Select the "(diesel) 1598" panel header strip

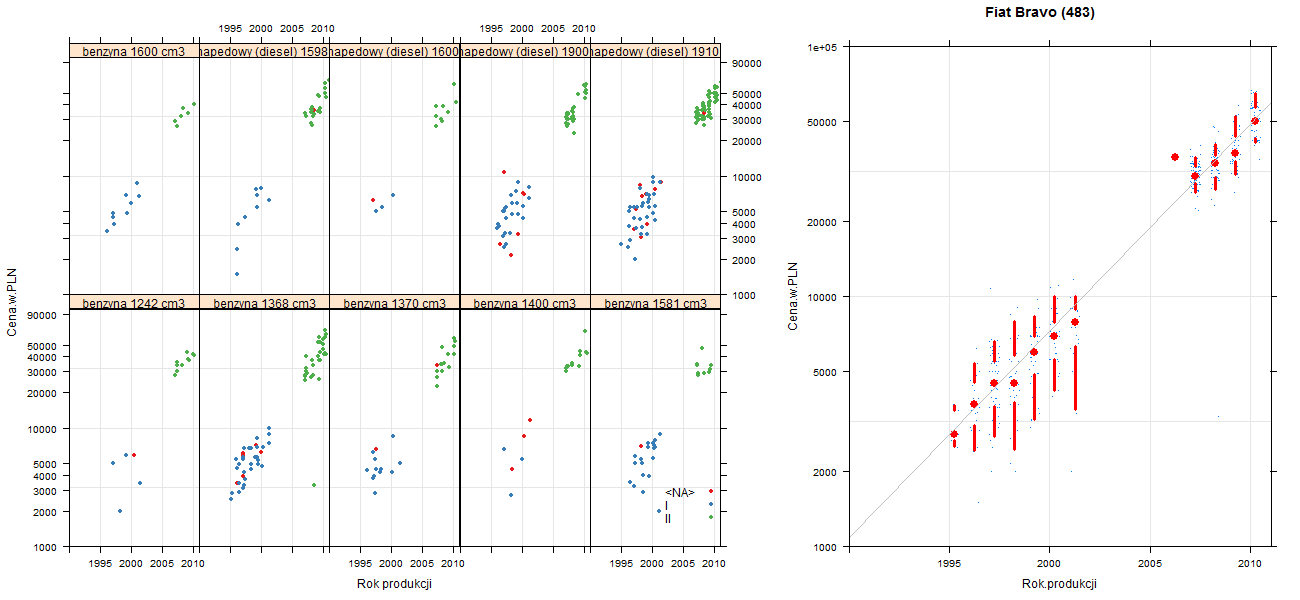tap(264, 51)
